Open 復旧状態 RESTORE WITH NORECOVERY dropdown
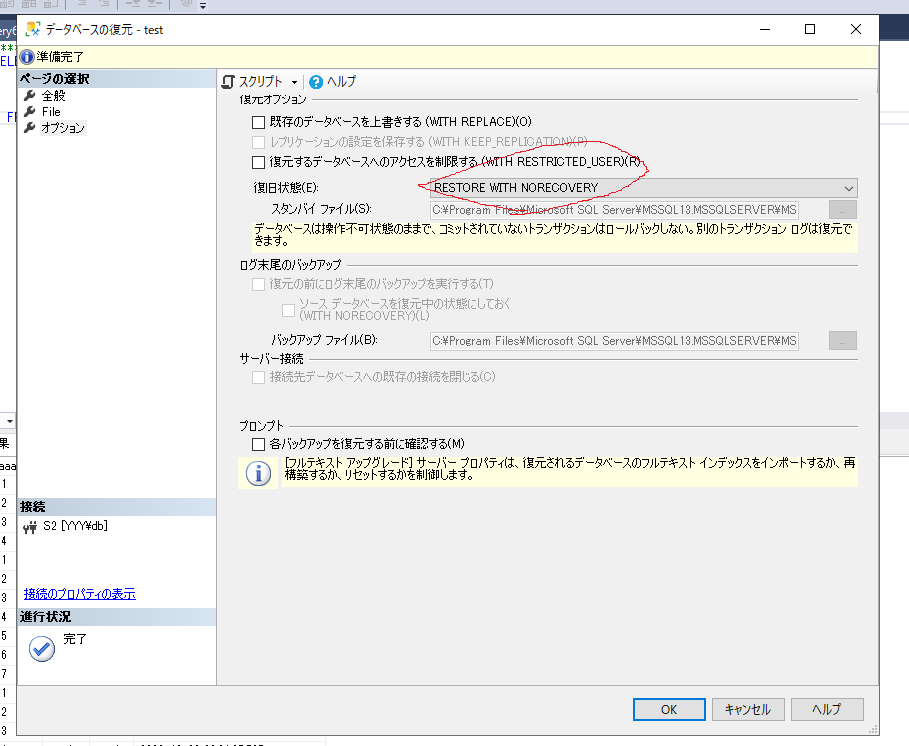The width and height of the screenshot is (909, 746). pyautogui.click(x=643, y=188)
